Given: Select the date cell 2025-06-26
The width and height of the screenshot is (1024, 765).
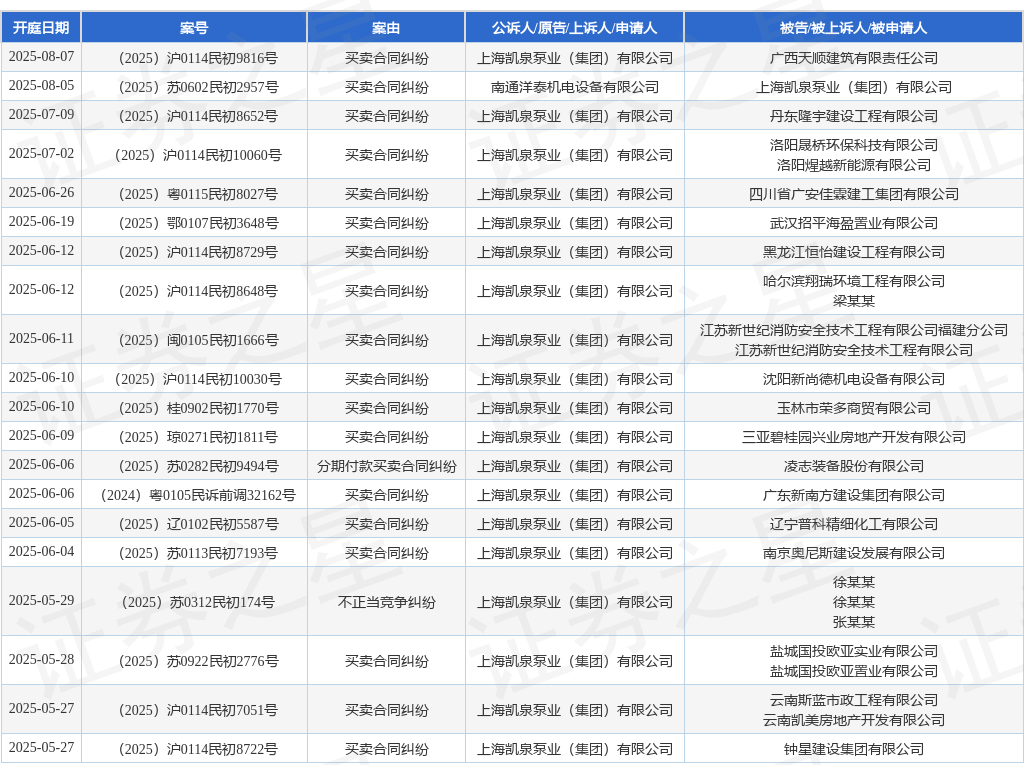Looking at the screenshot, I should [41, 193].
